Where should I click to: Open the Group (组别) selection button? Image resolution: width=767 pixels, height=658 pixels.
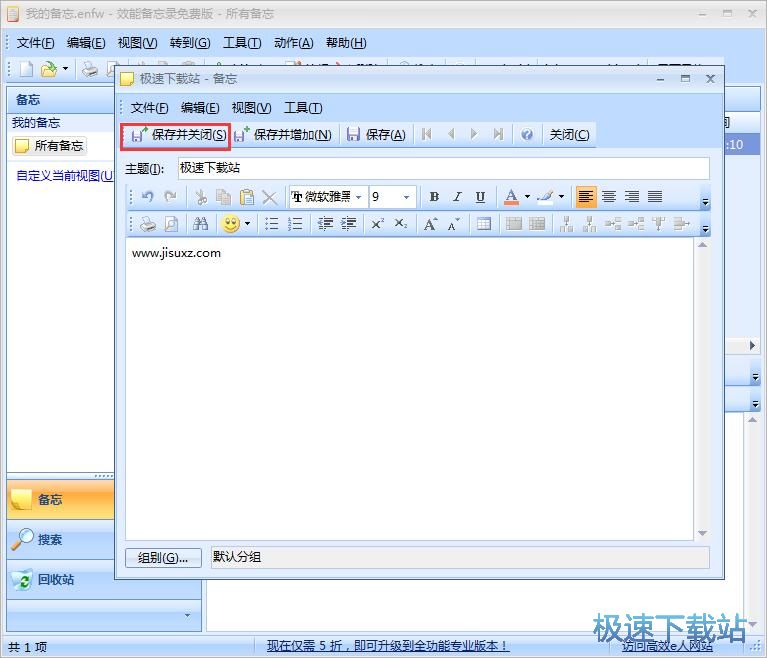(x=163, y=558)
